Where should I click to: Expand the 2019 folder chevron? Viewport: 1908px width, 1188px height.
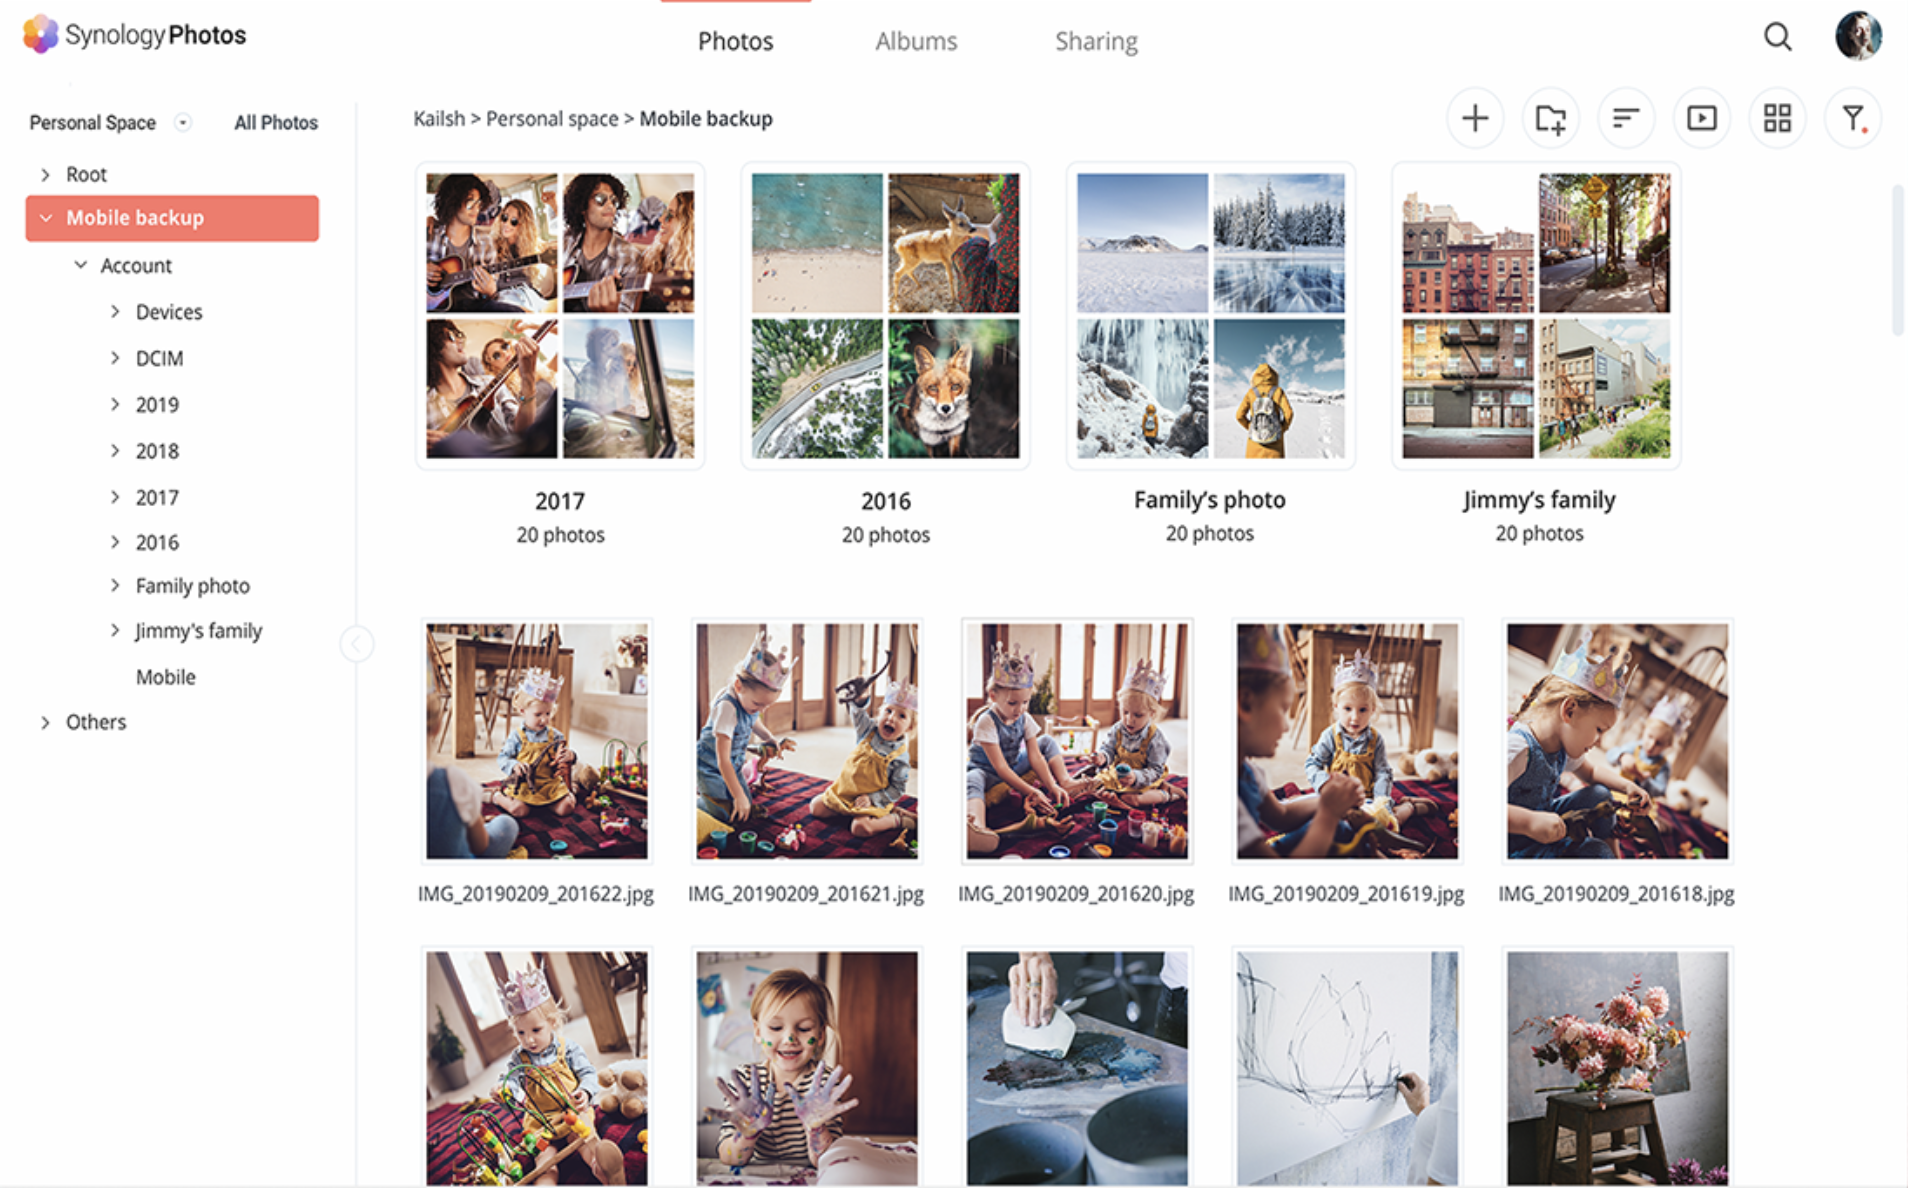[115, 404]
